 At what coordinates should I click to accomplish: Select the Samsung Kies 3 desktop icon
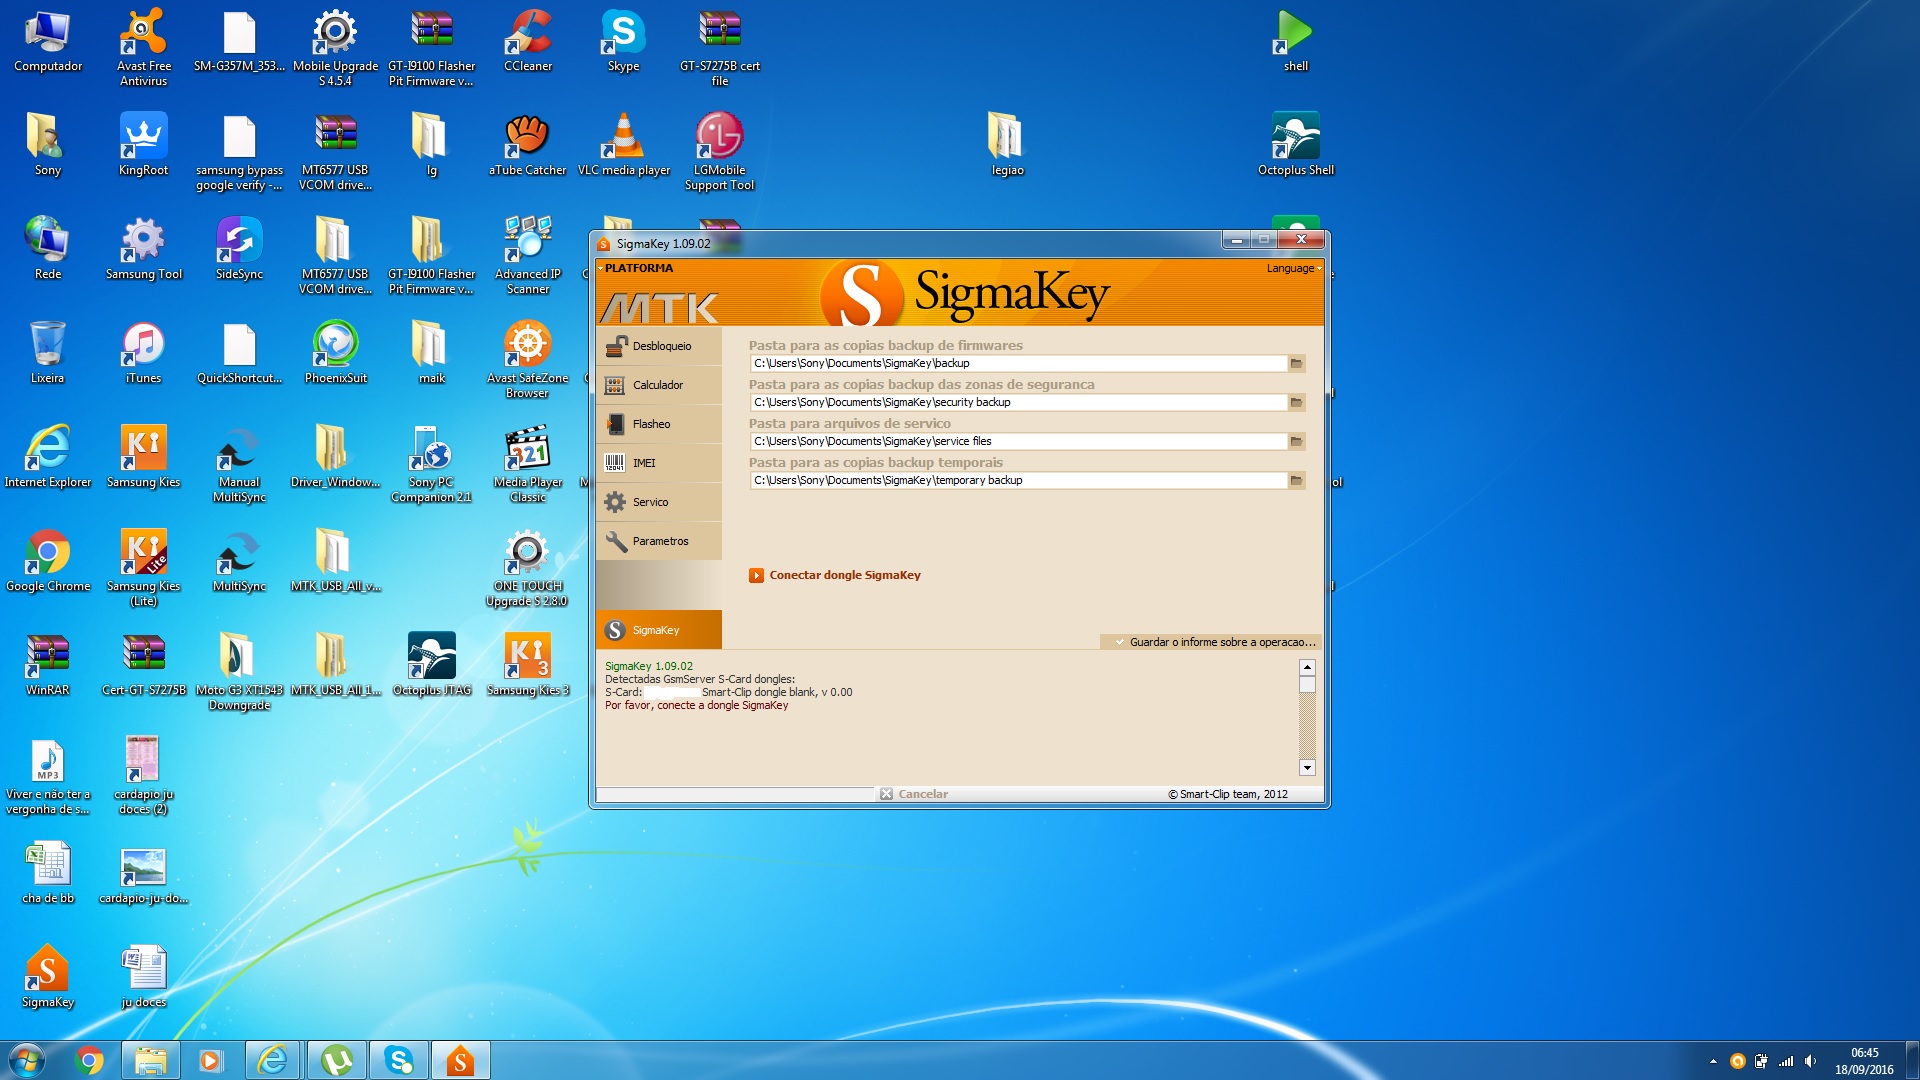(x=528, y=666)
